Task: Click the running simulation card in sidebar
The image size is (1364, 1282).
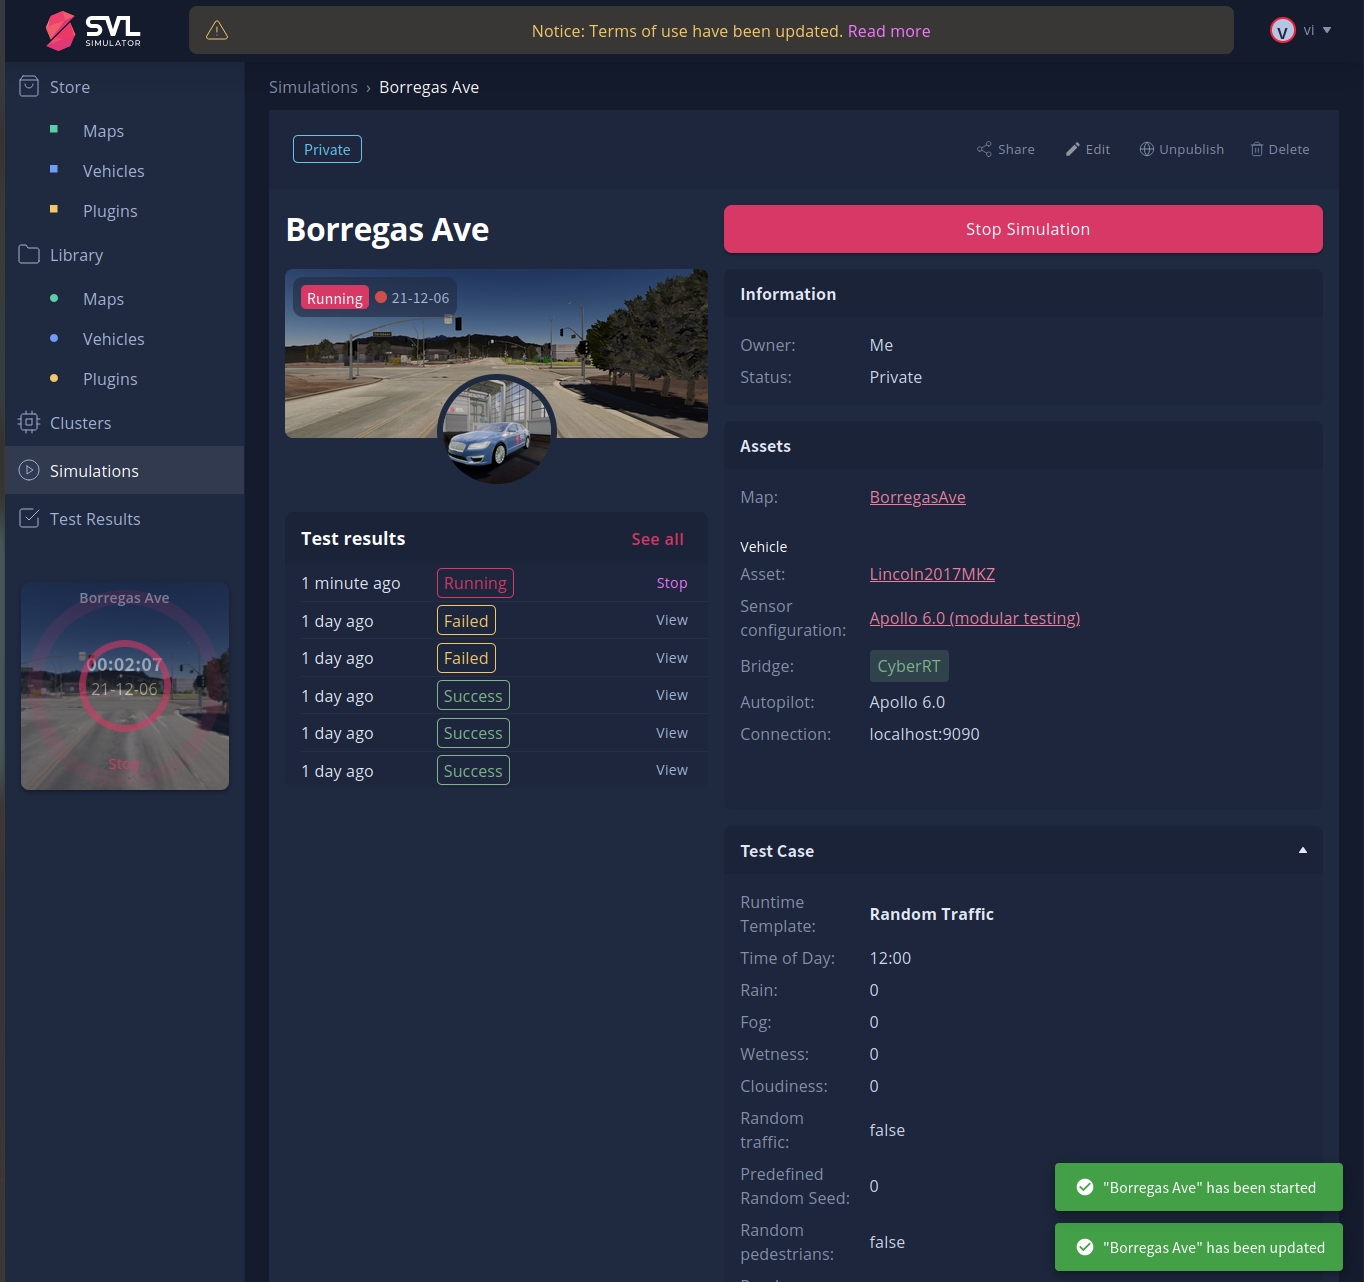Action: 125,686
